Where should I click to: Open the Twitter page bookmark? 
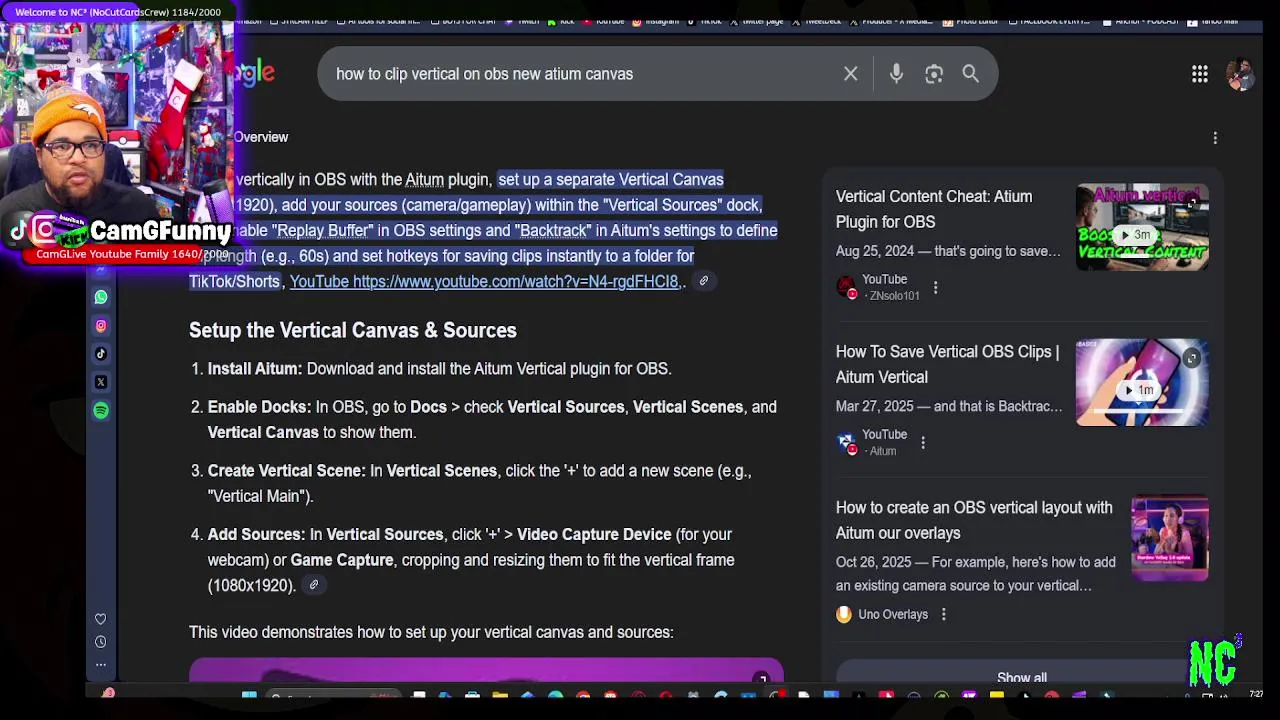pyautogui.click(x=757, y=21)
